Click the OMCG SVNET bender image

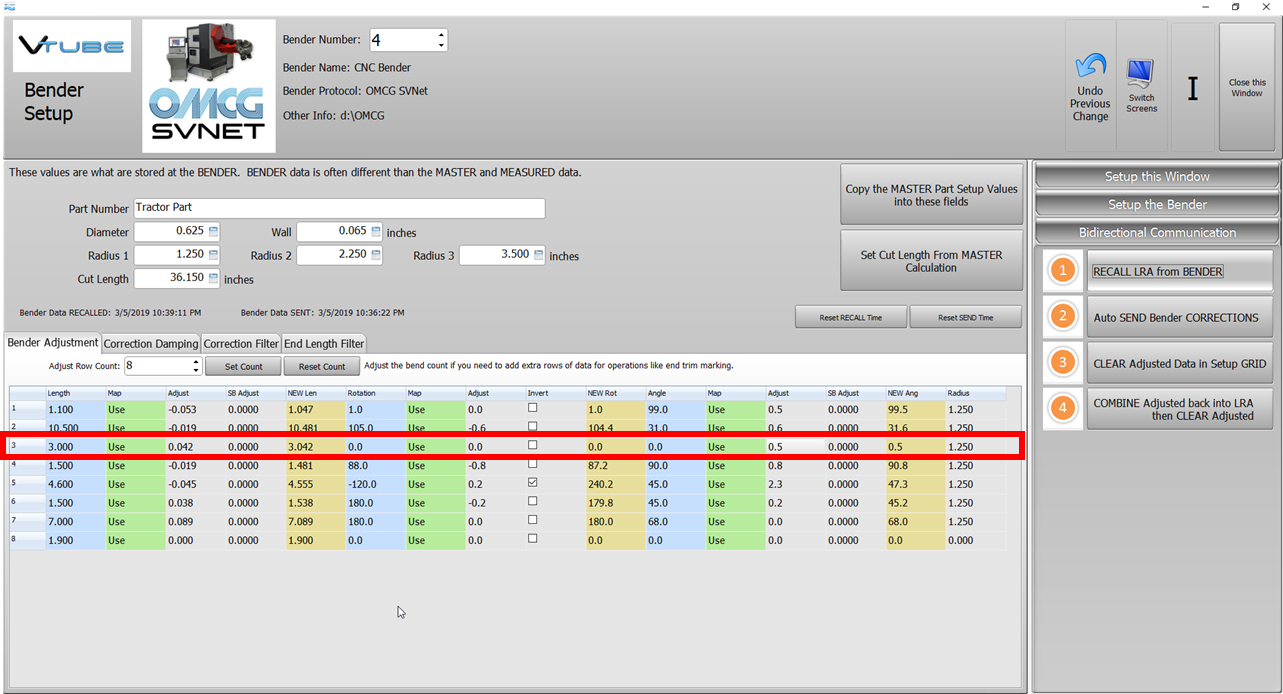click(207, 83)
